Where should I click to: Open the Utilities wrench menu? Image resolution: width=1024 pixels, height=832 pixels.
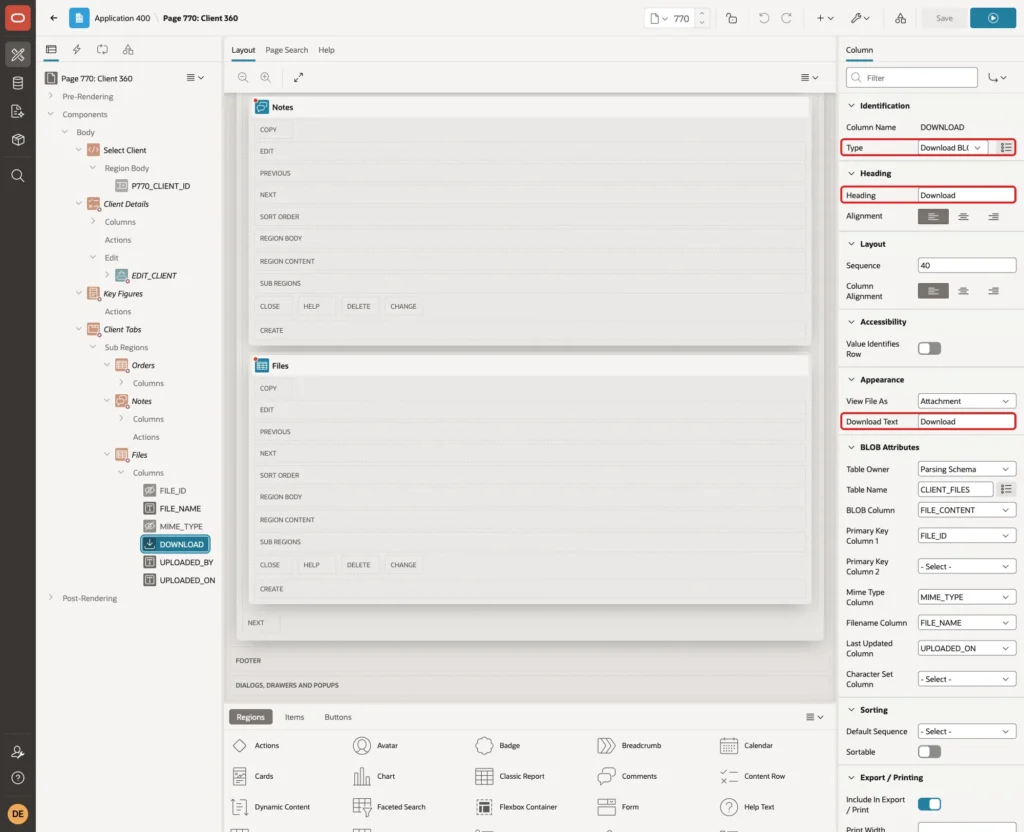click(860, 18)
